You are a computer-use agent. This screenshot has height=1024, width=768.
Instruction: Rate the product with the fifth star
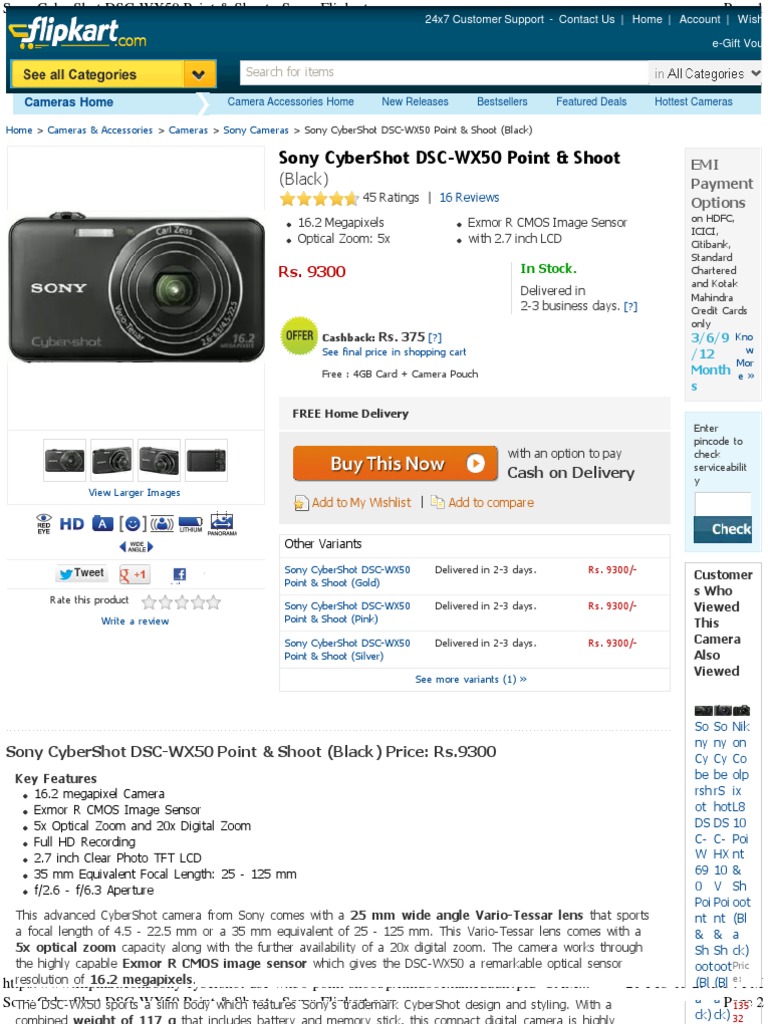click(x=214, y=601)
